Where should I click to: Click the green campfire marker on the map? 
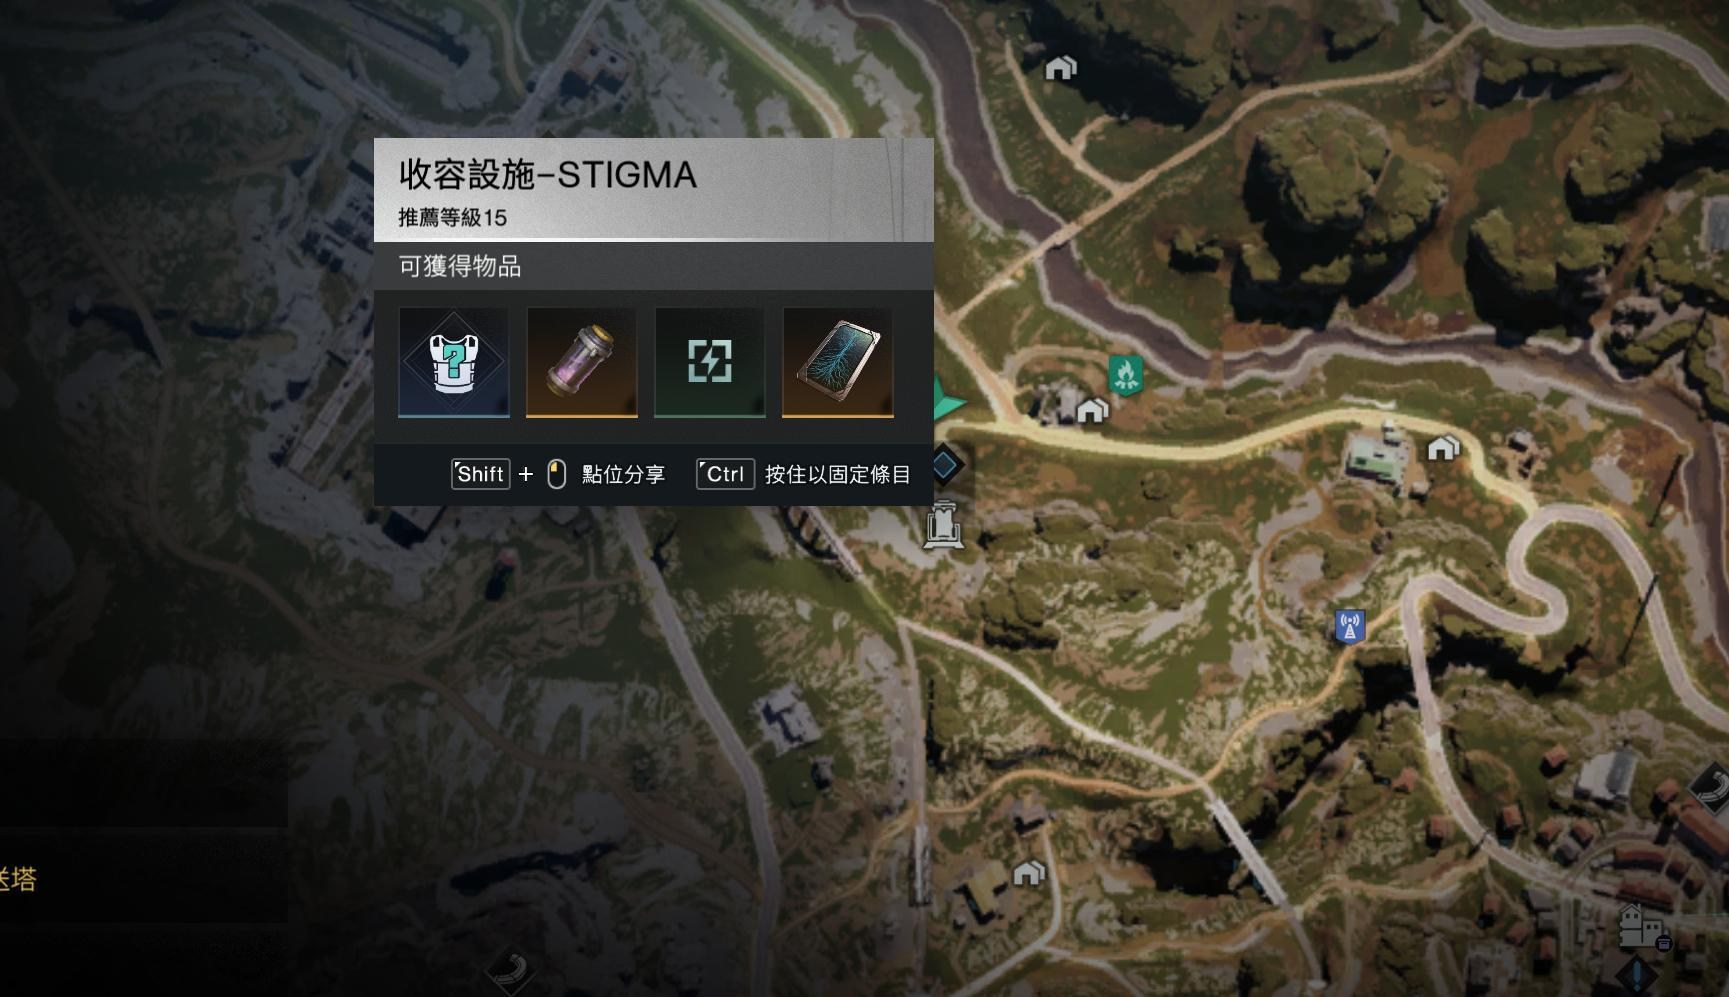[1125, 375]
